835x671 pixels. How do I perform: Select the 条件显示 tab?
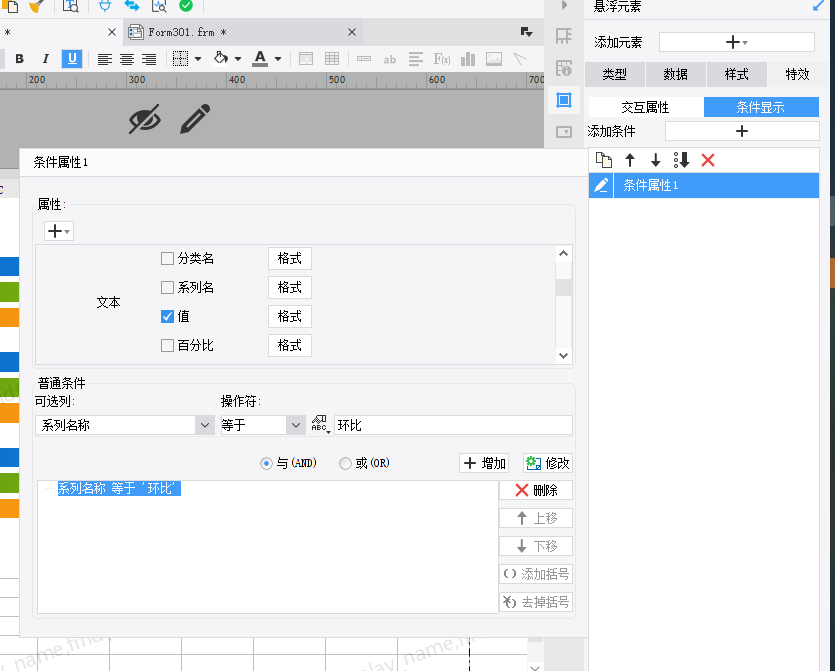(x=761, y=107)
